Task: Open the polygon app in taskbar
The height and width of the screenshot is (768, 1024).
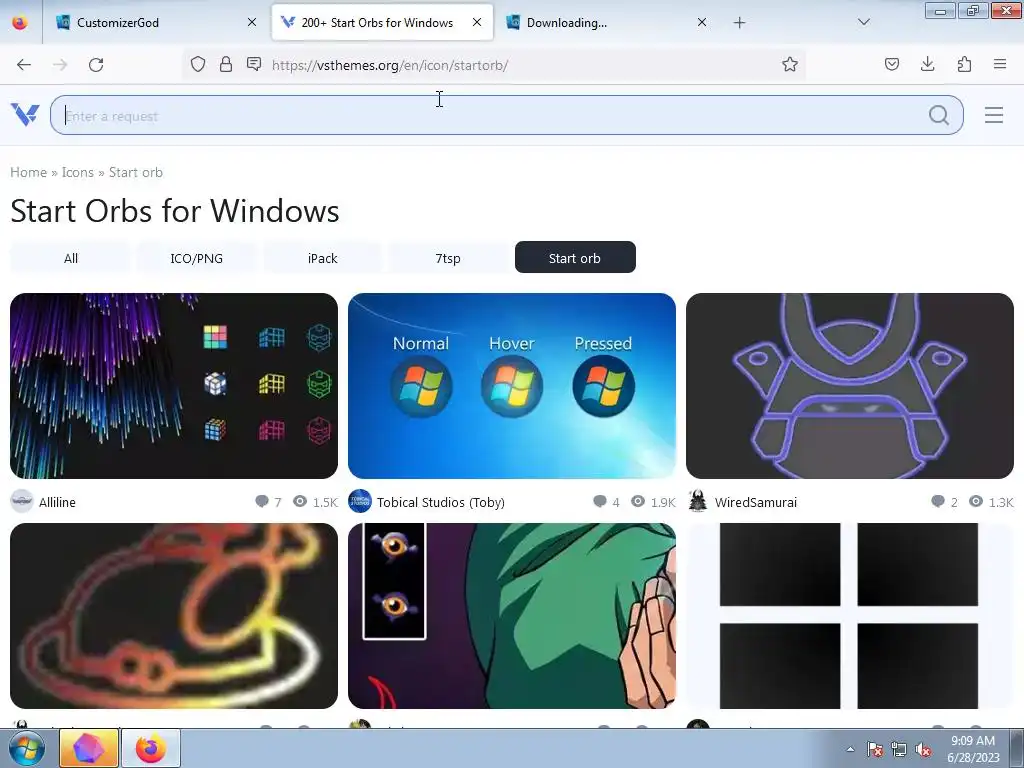Action: pyautogui.click(x=89, y=748)
